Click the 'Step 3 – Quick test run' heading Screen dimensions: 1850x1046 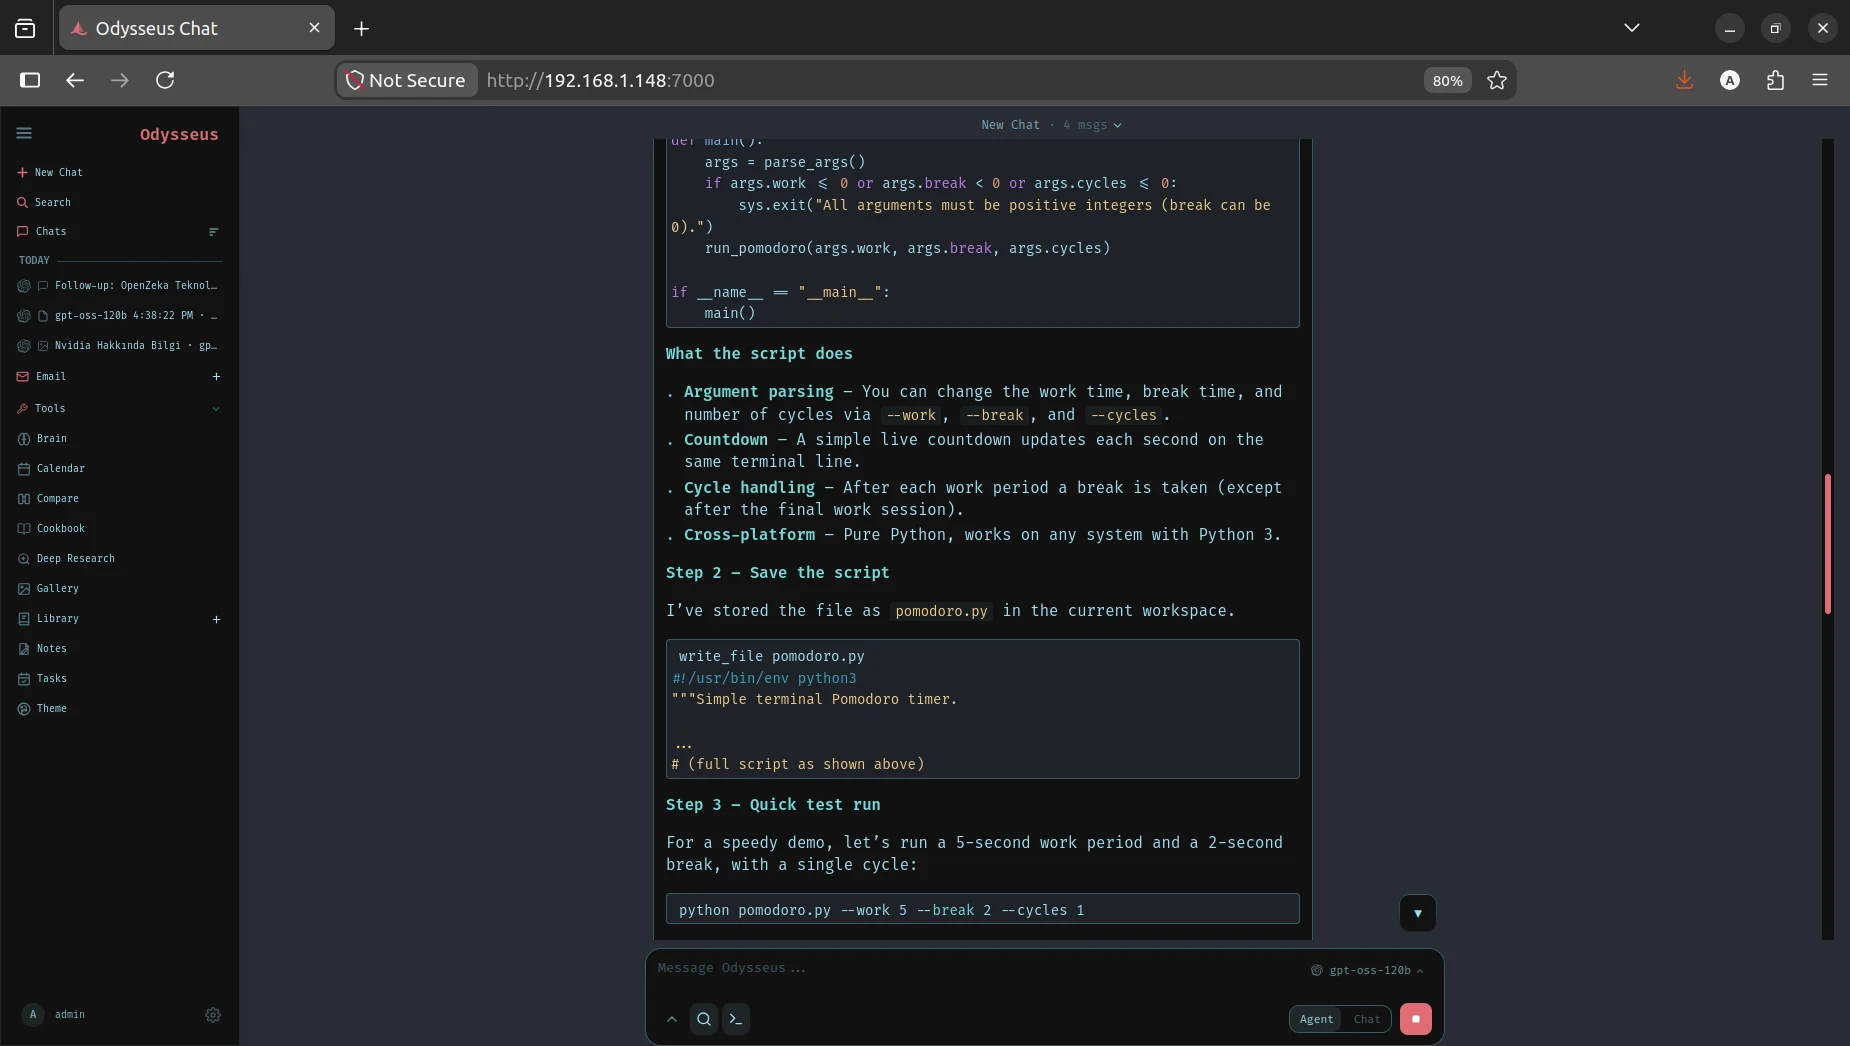coord(773,805)
